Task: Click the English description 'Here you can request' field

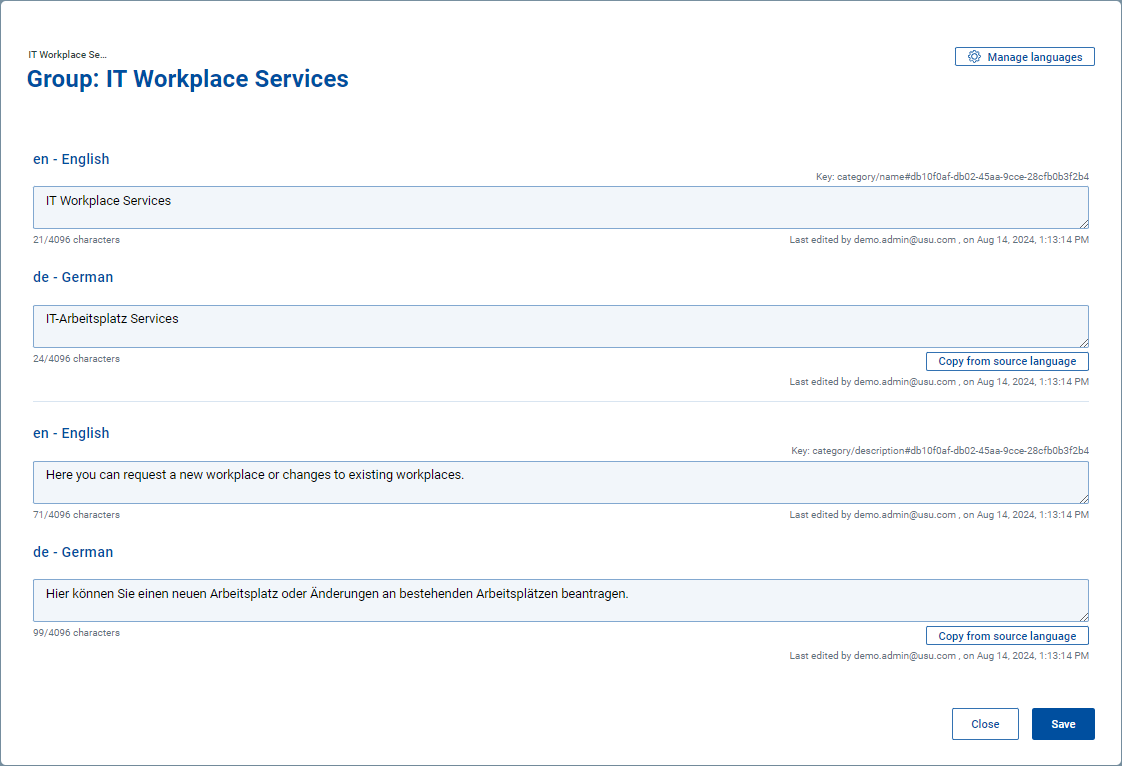Action: pos(560,482)
